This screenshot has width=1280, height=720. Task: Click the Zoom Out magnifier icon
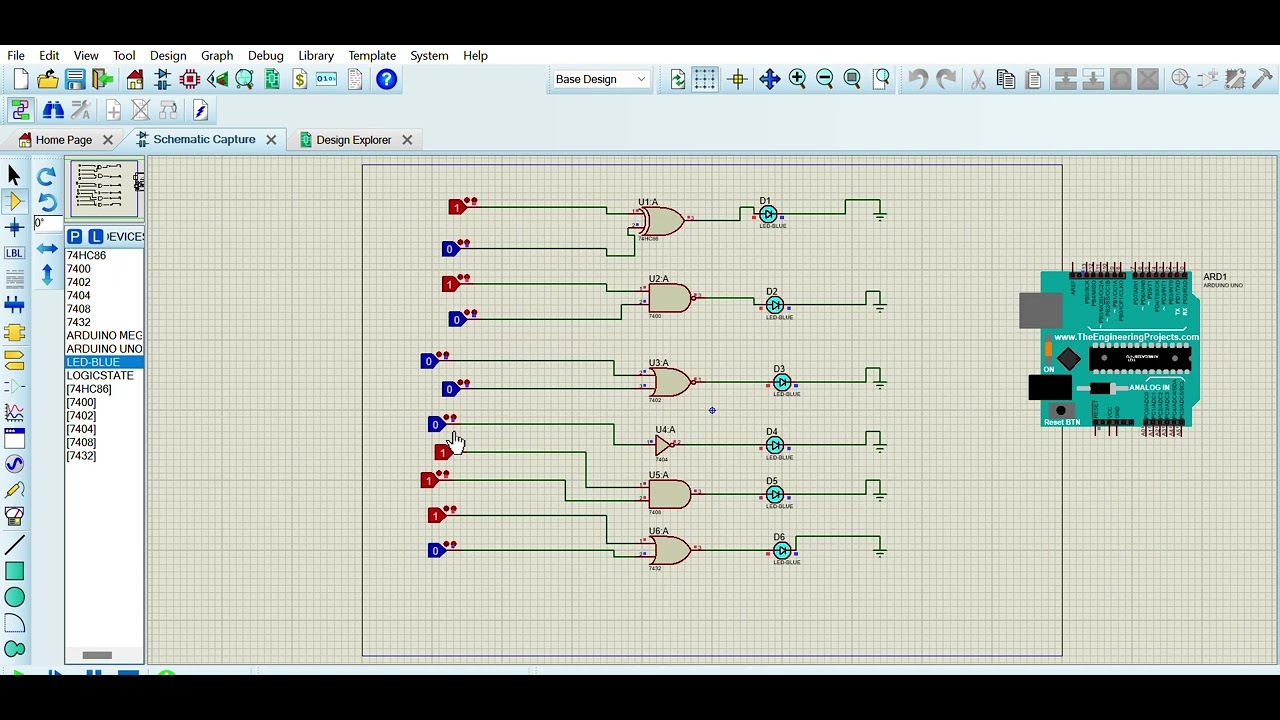pos(825,79)
